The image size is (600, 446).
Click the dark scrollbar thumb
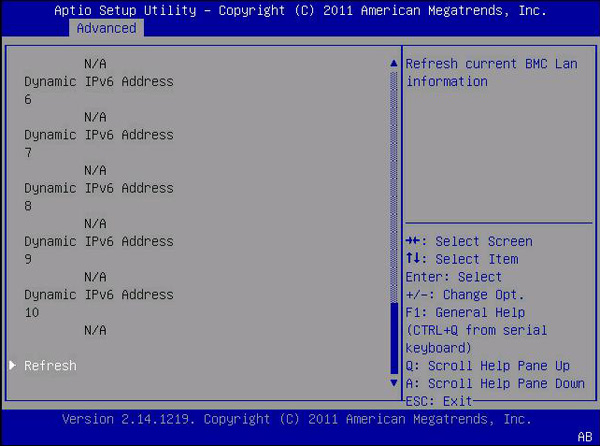coord(394,338)
